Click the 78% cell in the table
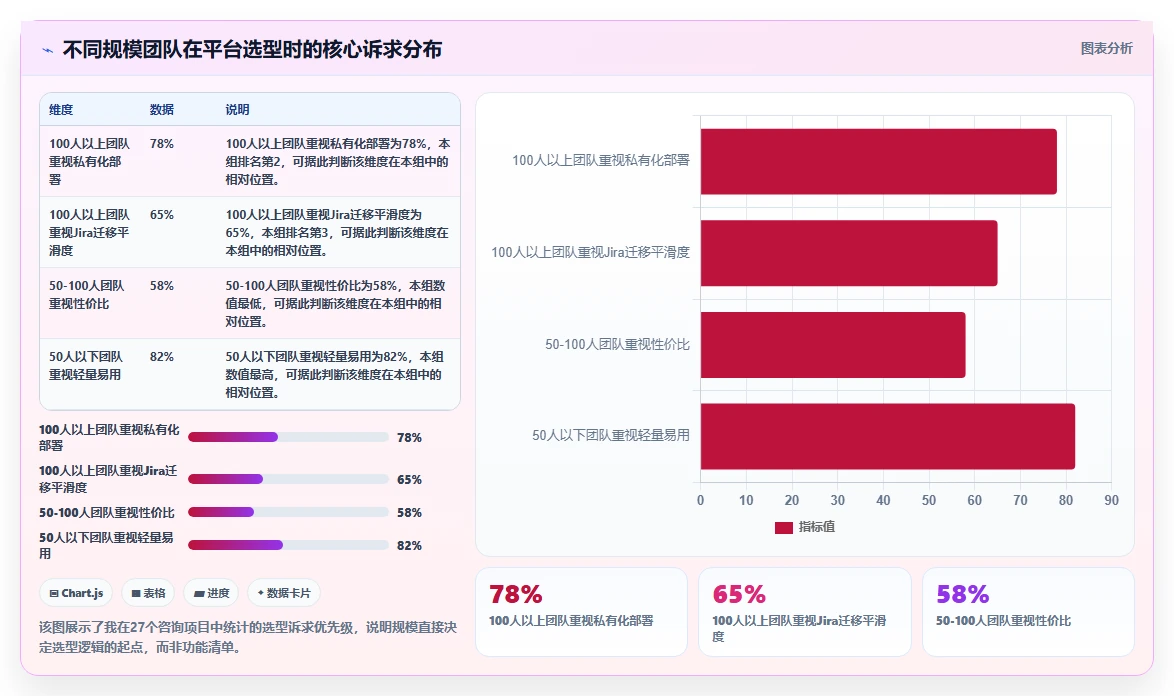The image size is (1174, 696). tap(162, 144)
